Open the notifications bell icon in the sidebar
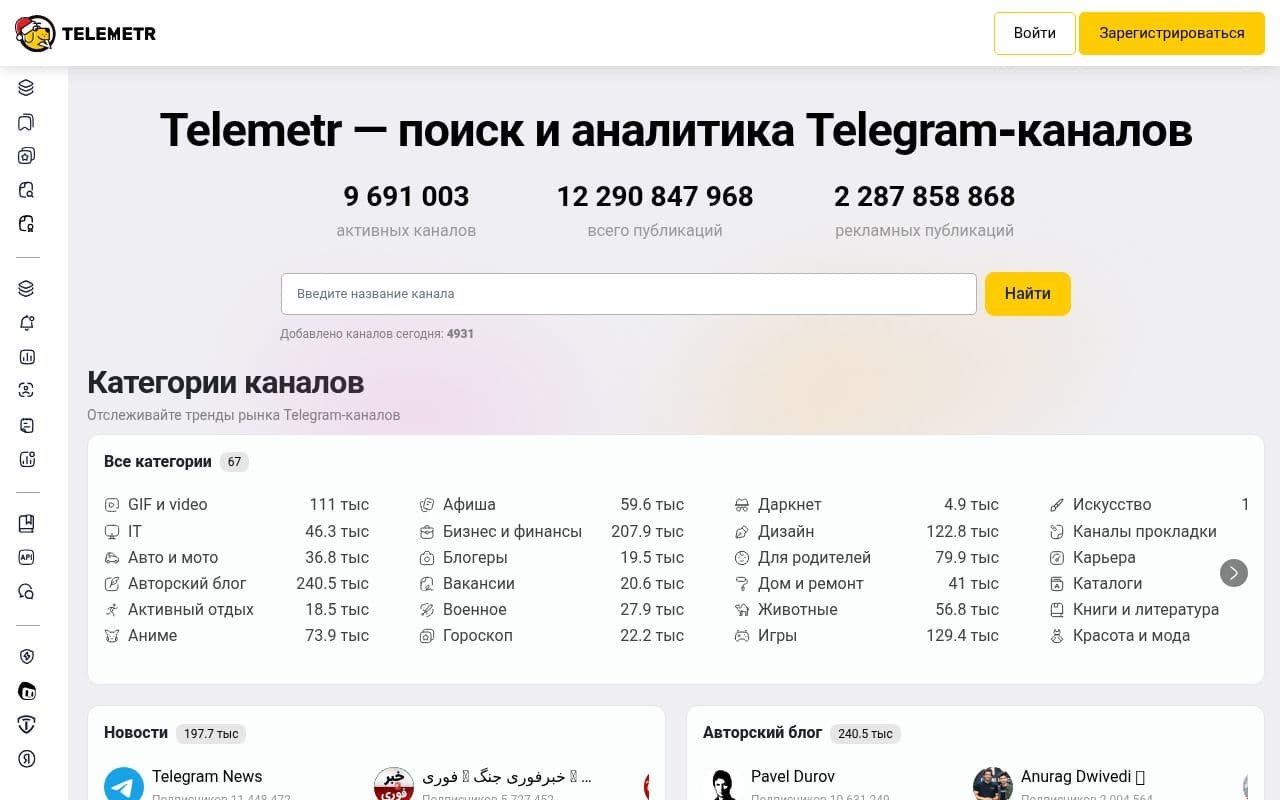Viewport: 1280px width, 800px height. click(27, 322)
